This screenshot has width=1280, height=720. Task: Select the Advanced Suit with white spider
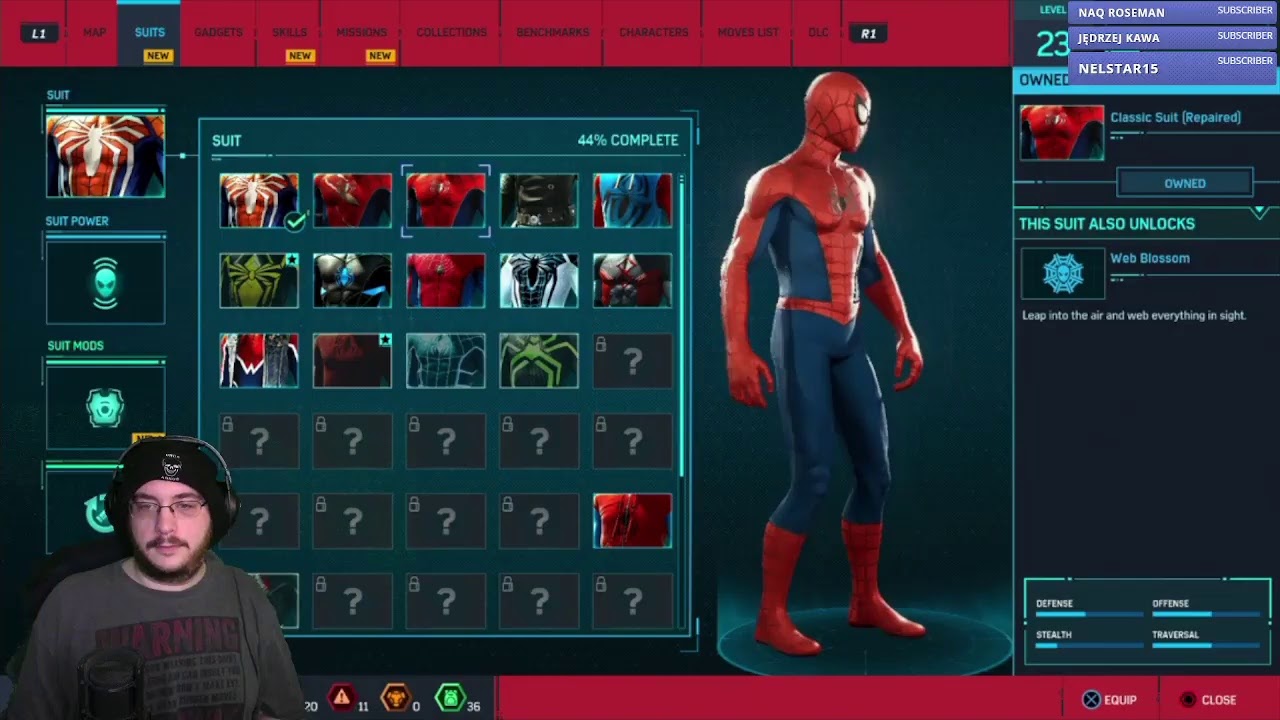pyautogui.click(x=259, y=200)
